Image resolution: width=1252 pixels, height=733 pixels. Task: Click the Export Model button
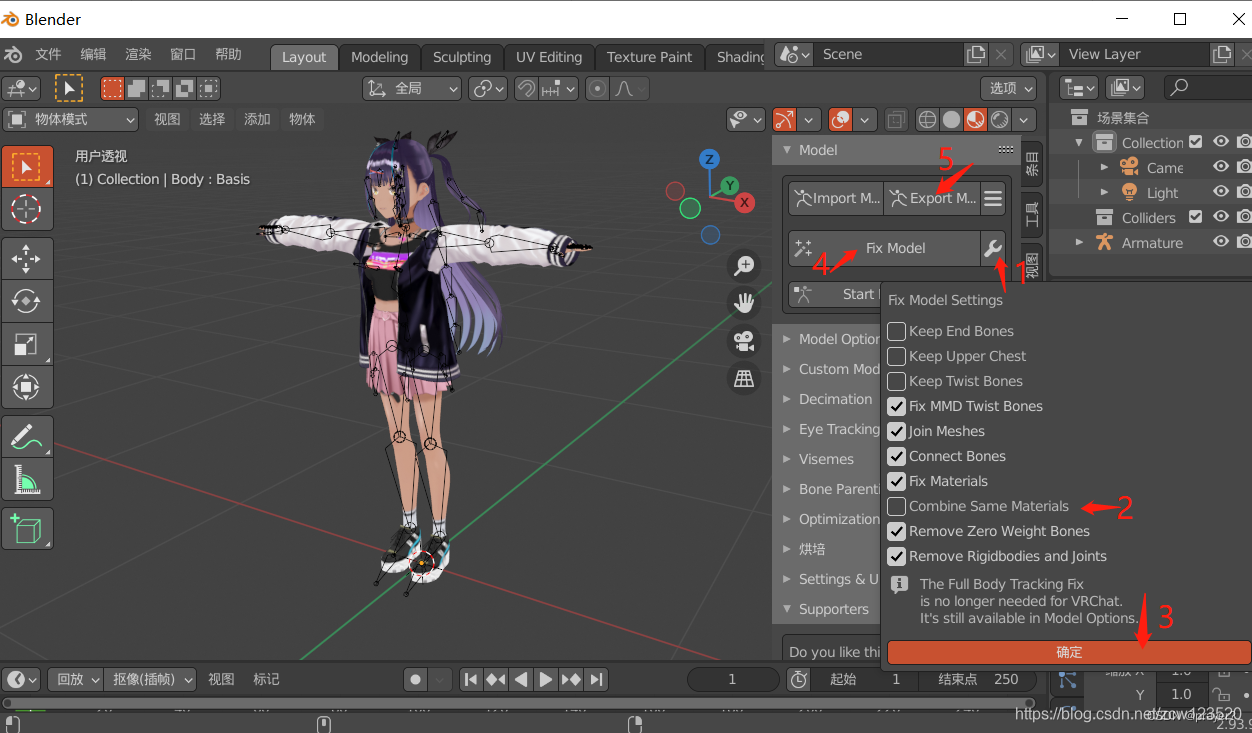coord(932,198)
